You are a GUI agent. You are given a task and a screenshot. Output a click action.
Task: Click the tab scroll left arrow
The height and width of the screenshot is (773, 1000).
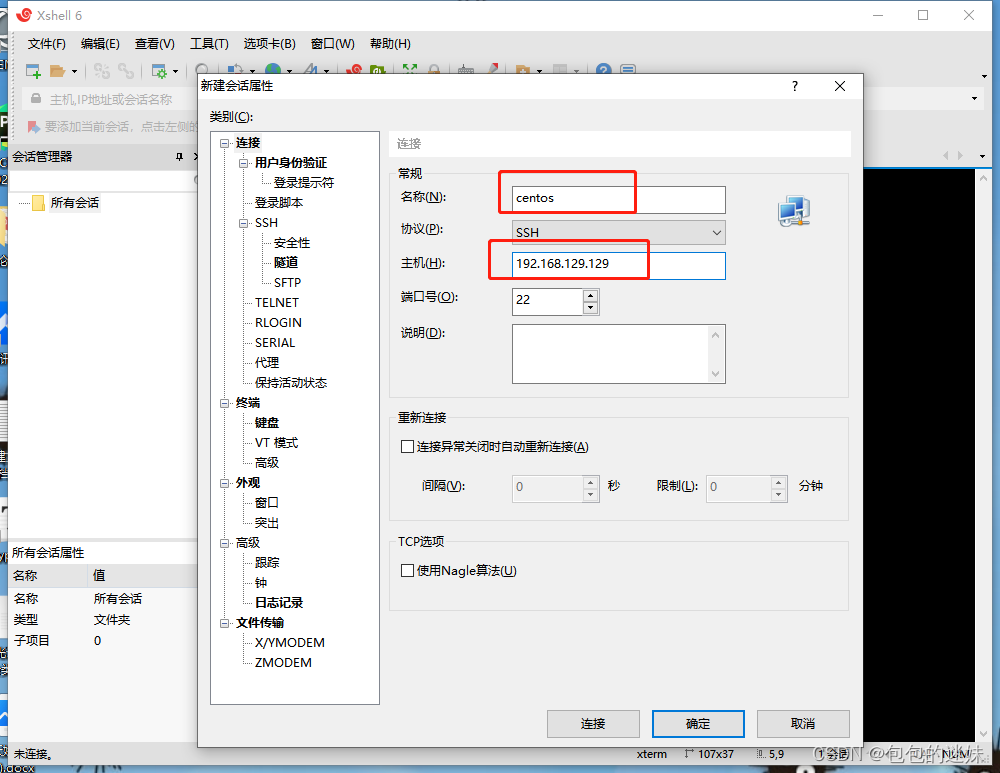pyautogui.click(x=945, y=156)
